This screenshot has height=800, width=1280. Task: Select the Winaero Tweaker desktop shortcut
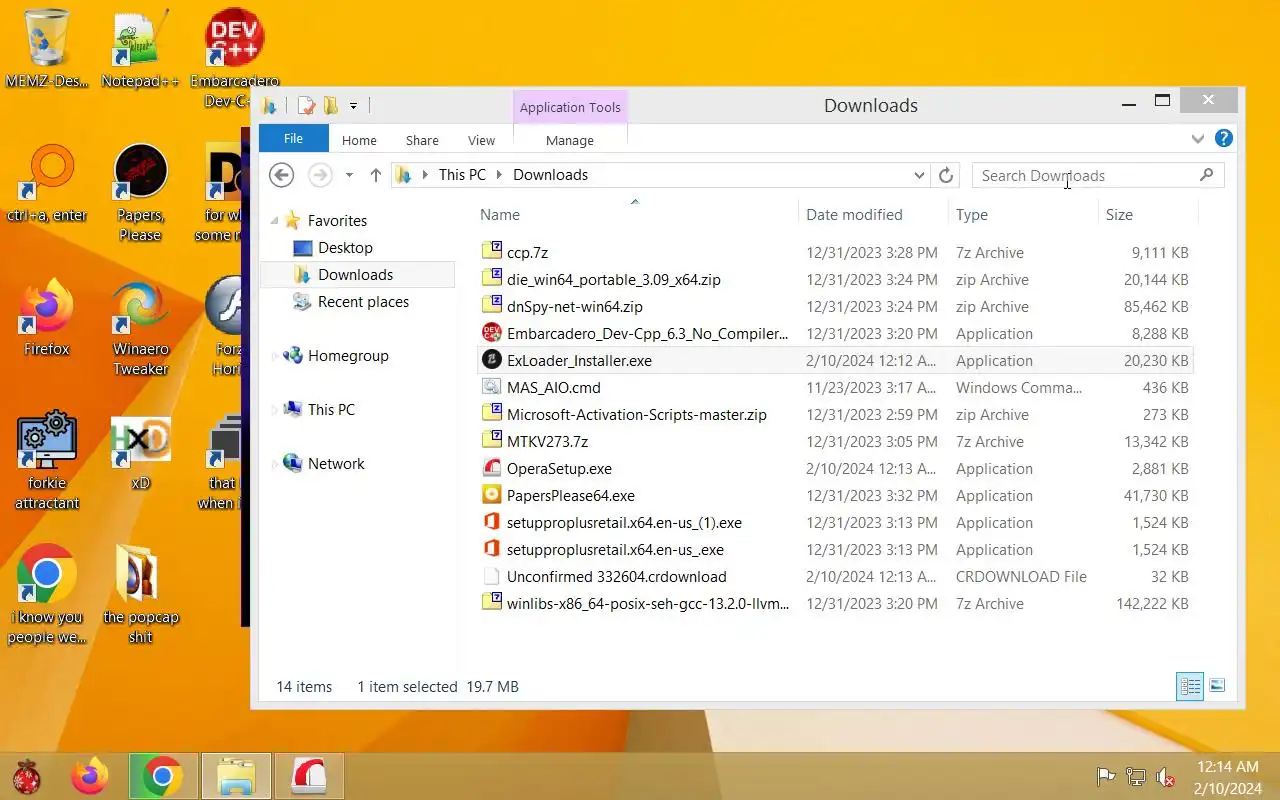click(x=140, y=326)
